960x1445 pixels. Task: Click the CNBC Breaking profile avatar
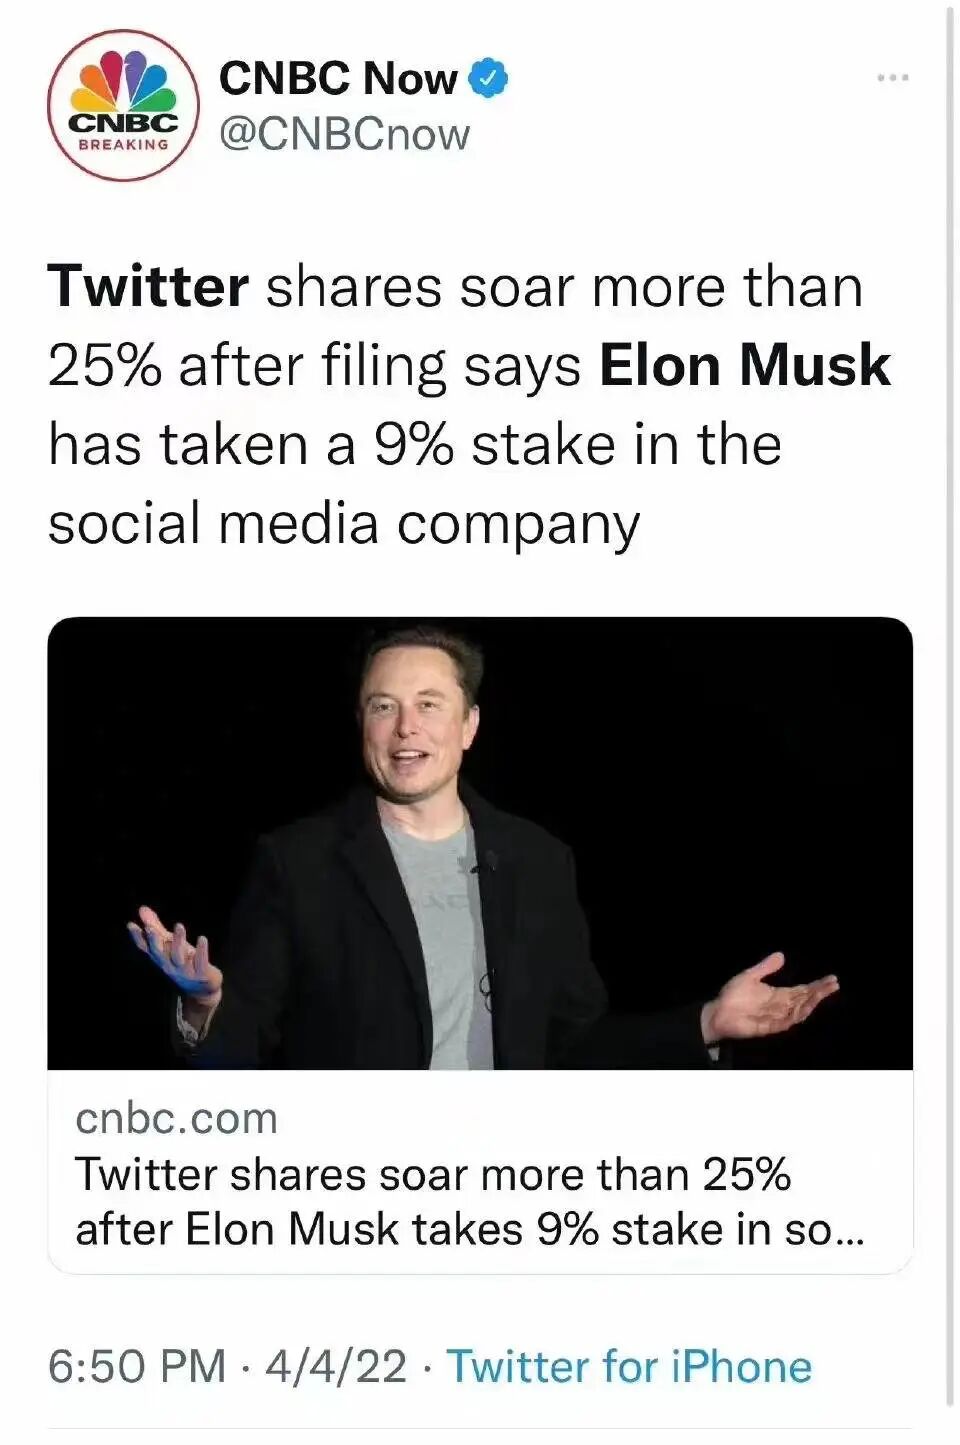tap(123, 105)
